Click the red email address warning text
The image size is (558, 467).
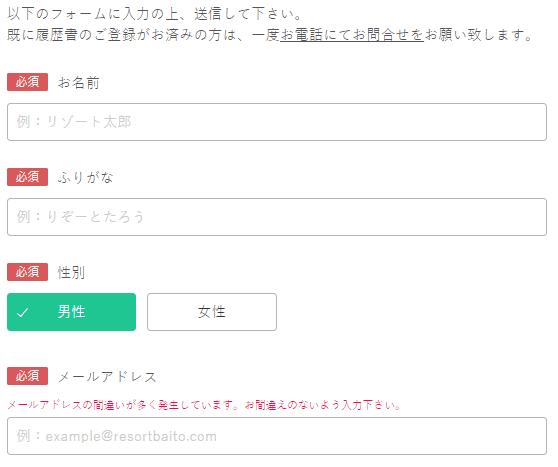click(x=204, y=405)
